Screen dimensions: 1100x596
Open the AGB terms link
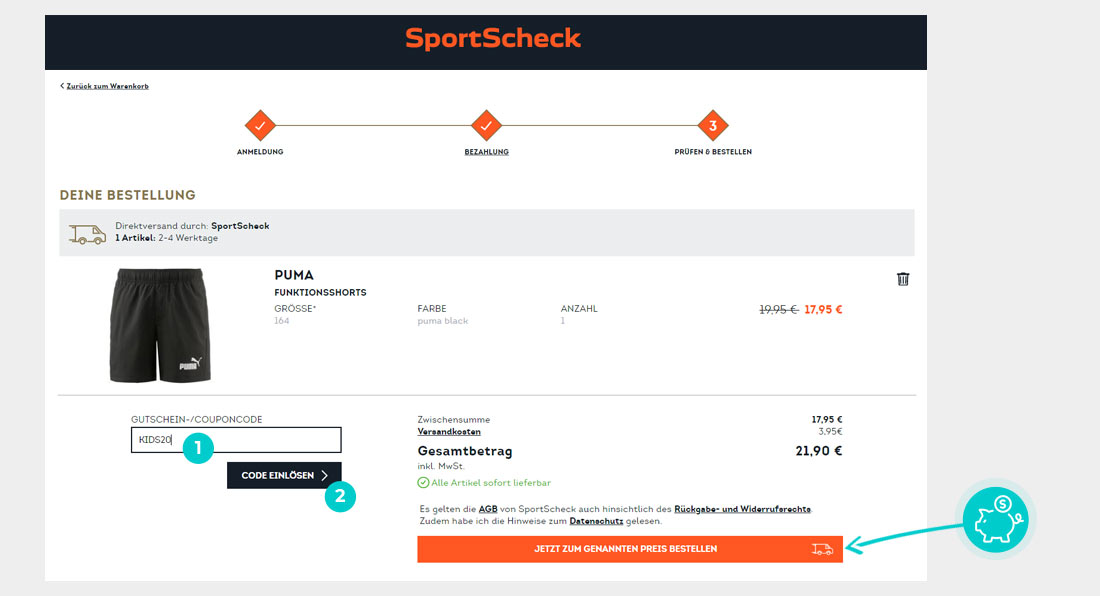point(488,509)
